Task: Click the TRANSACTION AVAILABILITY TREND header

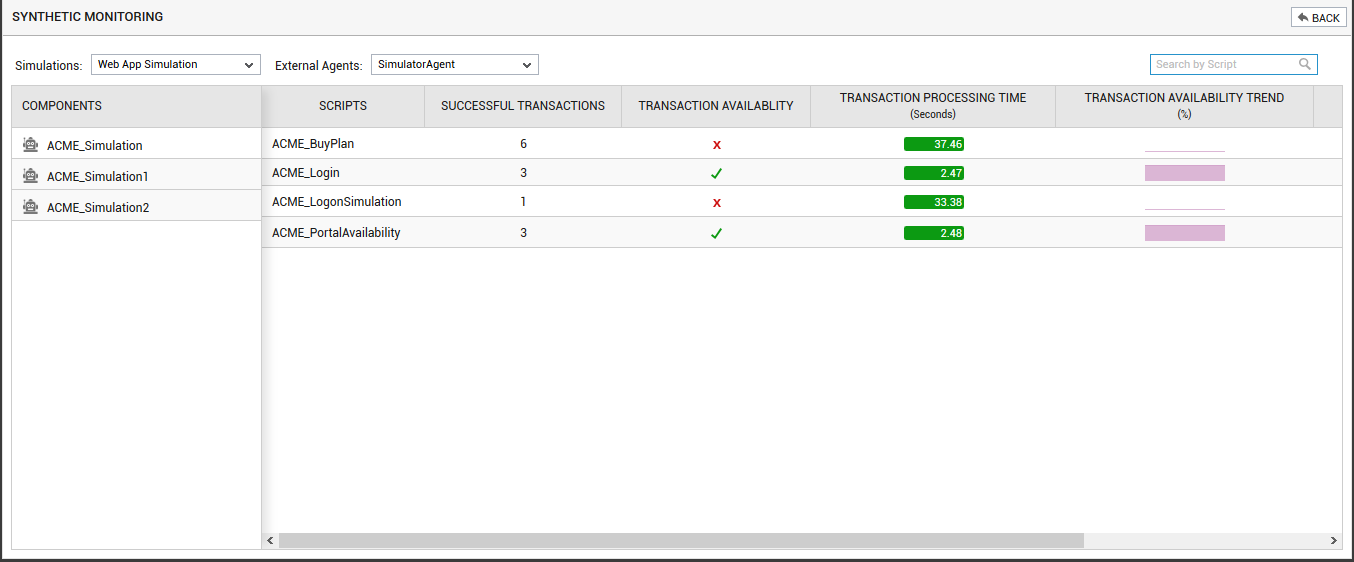Action: point(1184,106)
